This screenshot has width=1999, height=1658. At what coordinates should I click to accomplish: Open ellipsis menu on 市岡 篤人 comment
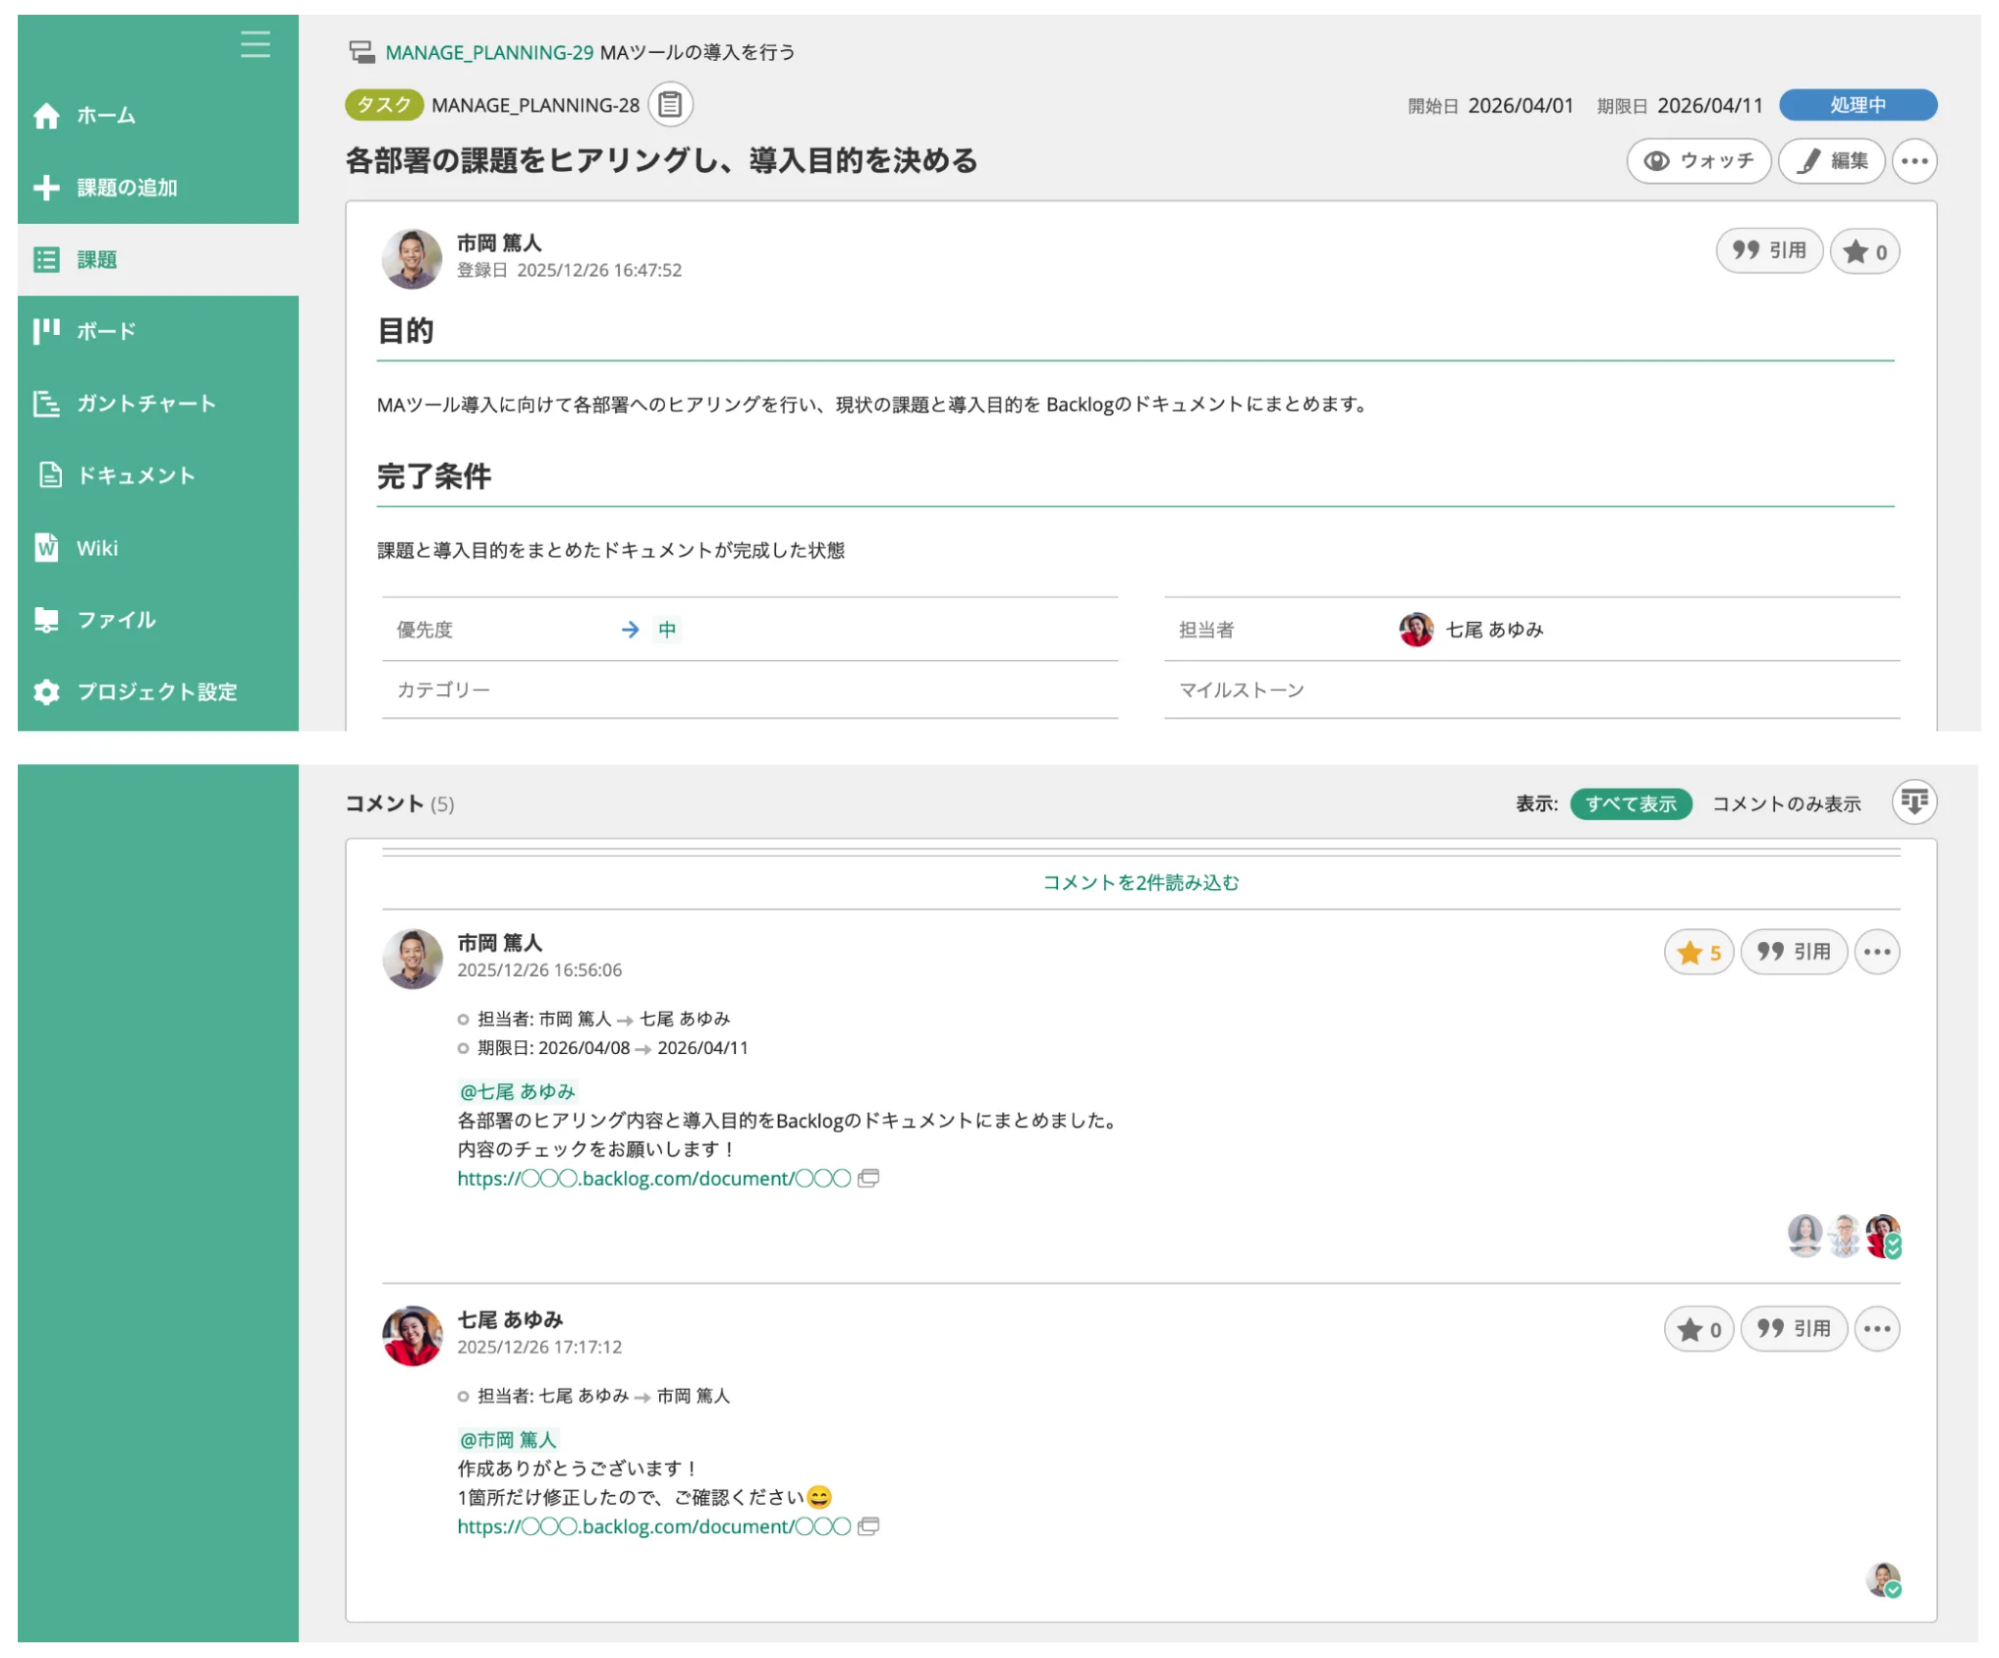click(x=1877, y=952)
